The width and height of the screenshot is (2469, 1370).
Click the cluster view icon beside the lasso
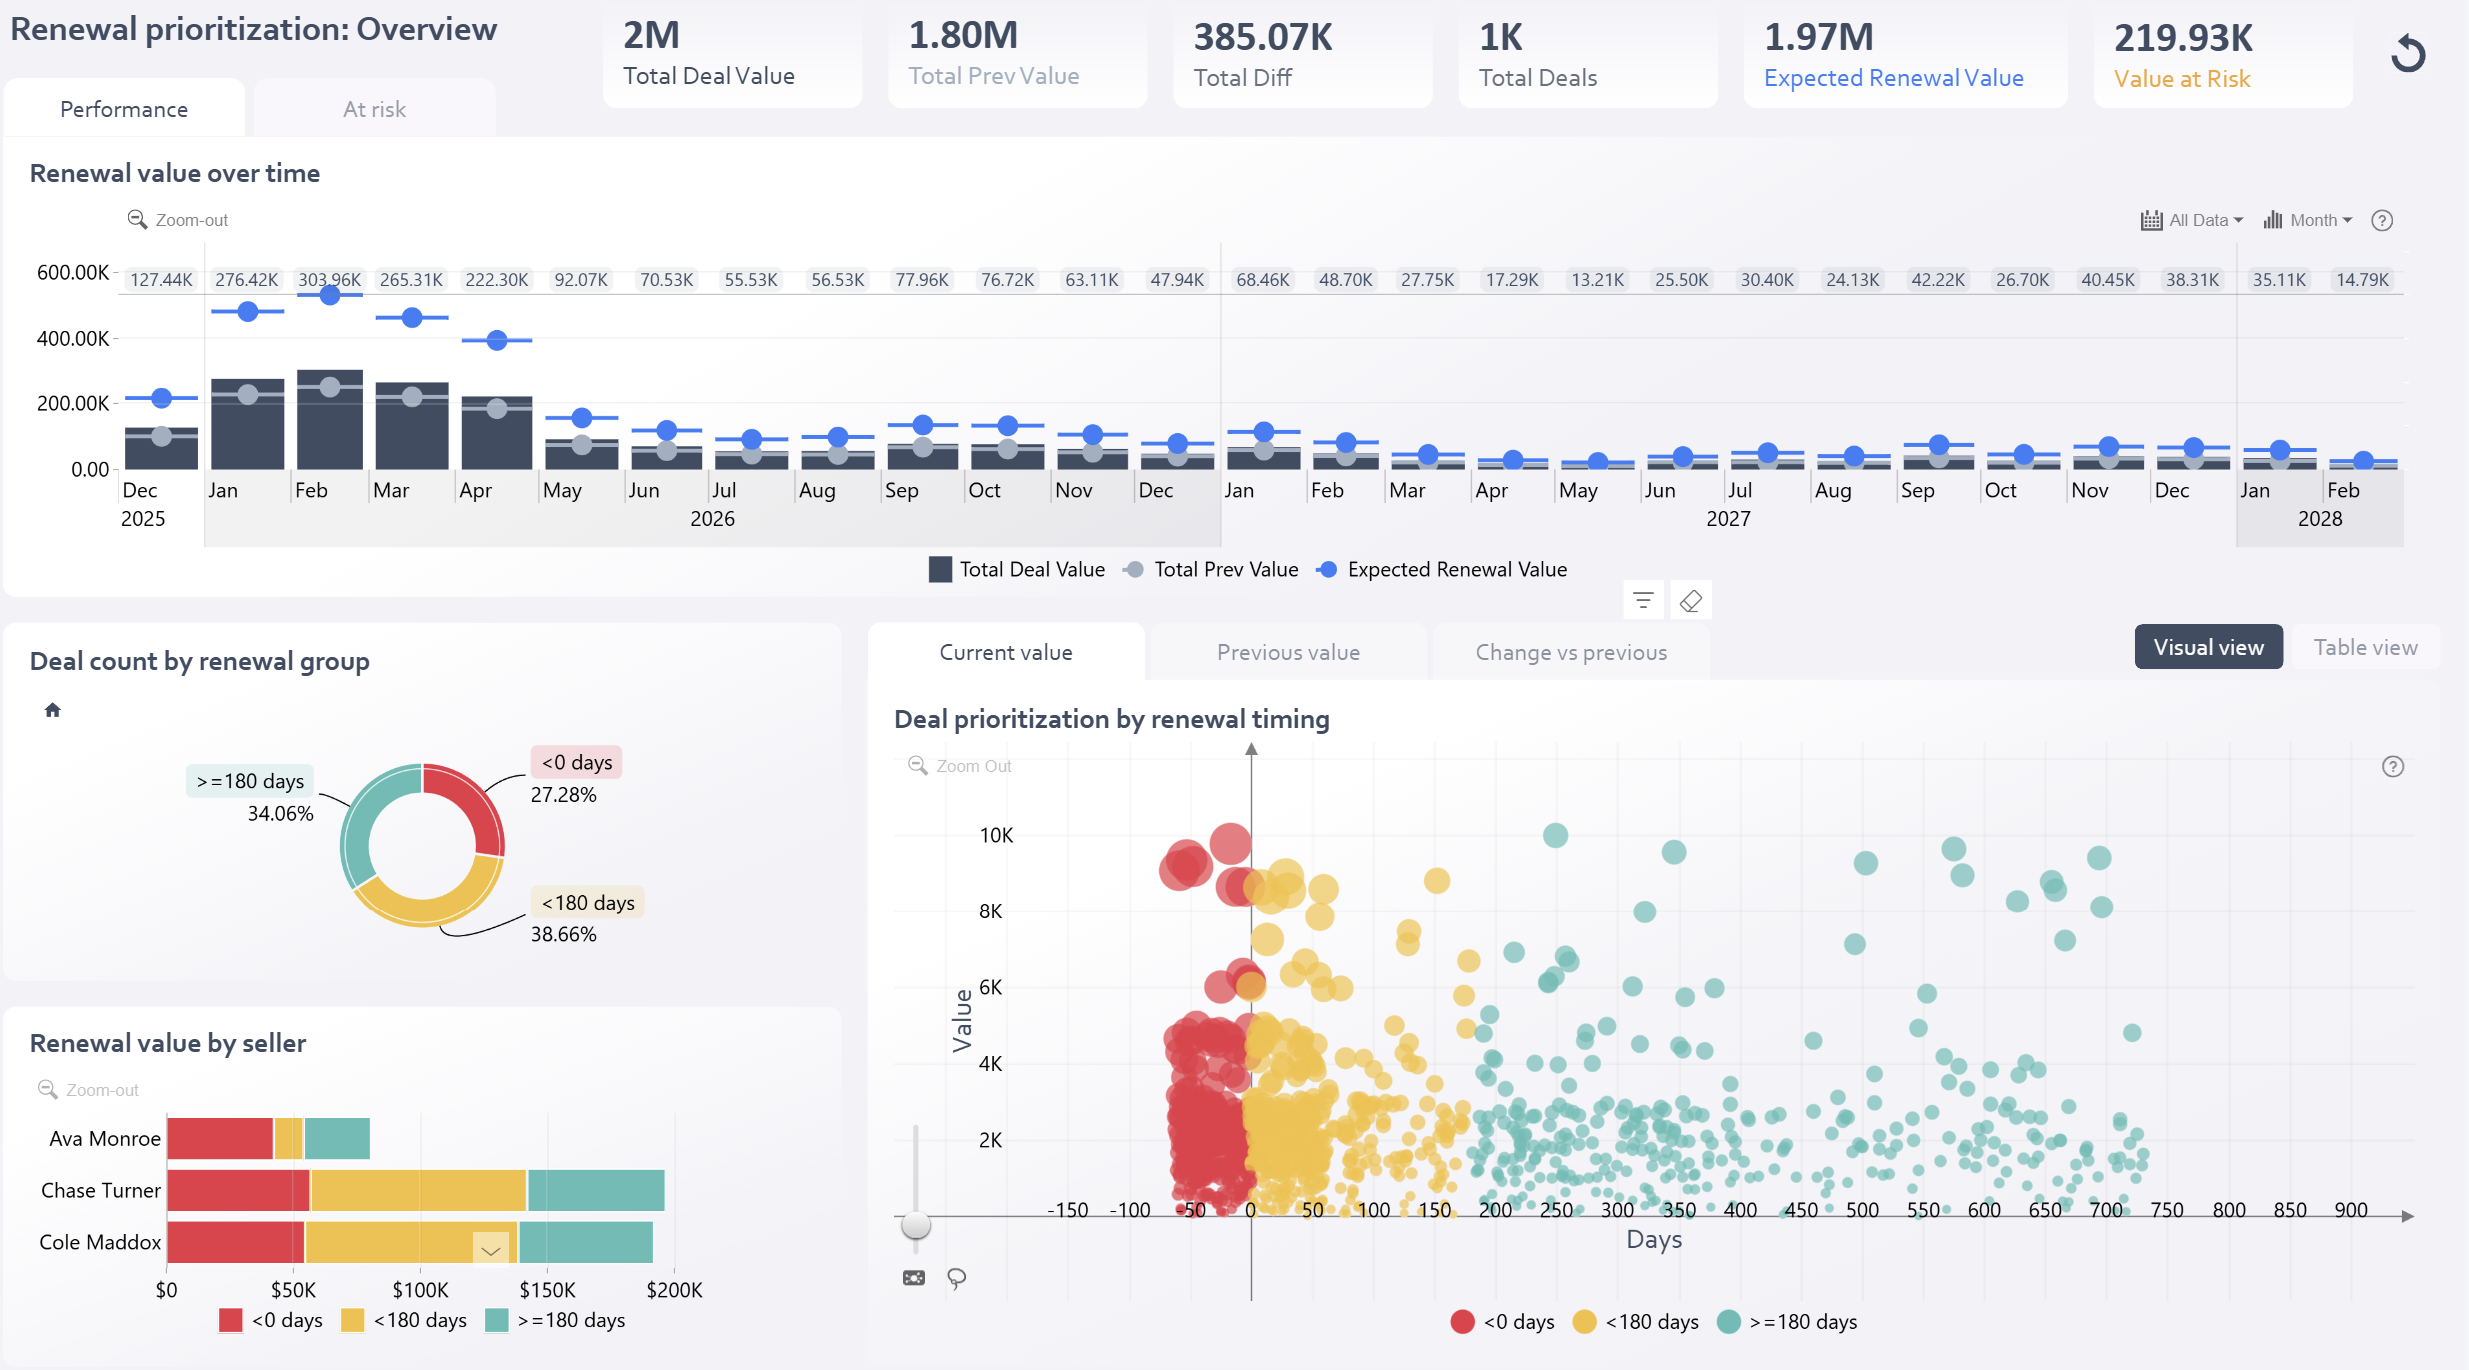tap(914, 1278)
